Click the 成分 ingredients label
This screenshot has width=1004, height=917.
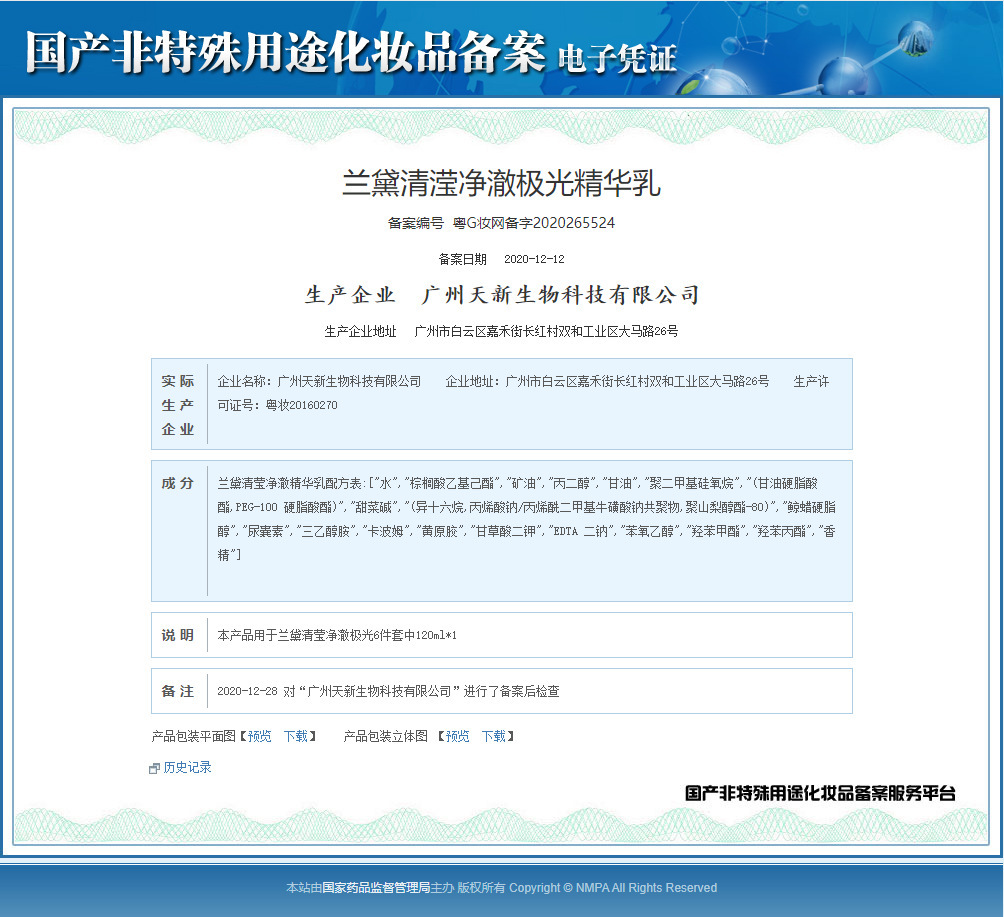click(x=177, y=483)
